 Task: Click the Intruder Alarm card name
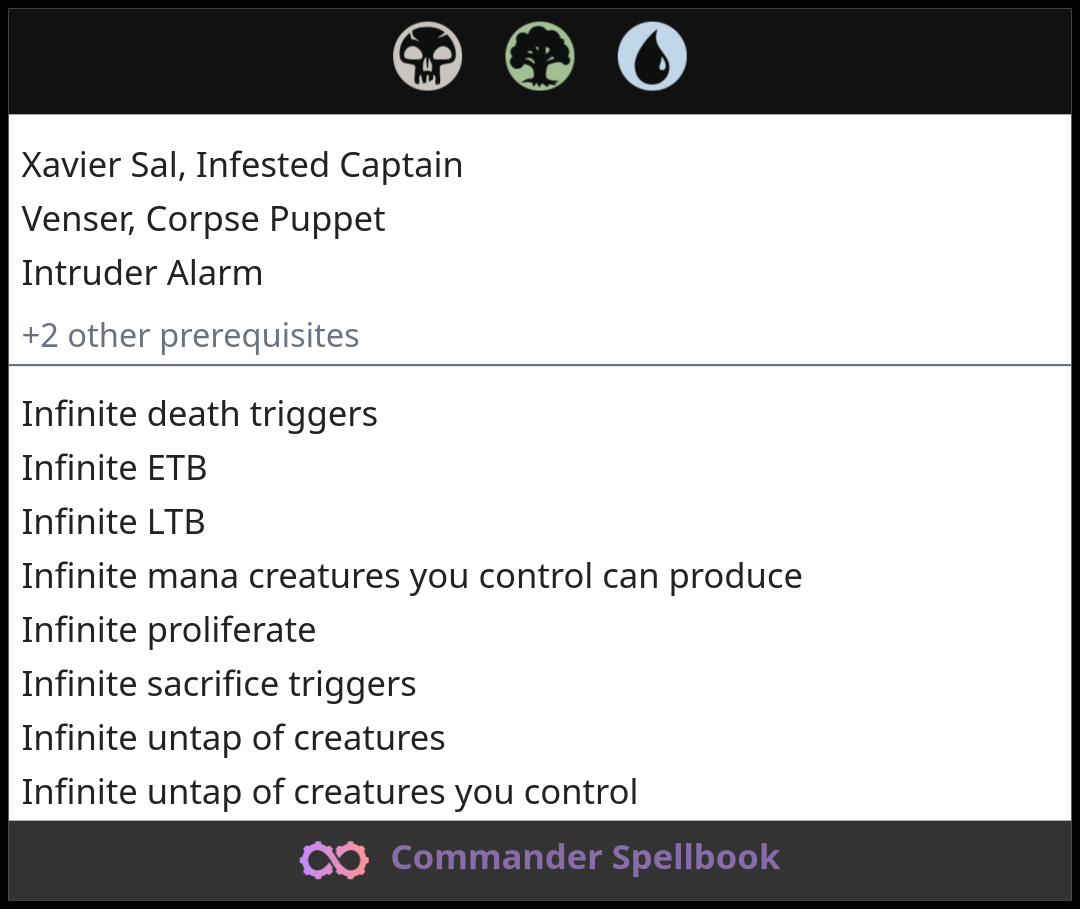pyautogui.click(x=142, y=273)
